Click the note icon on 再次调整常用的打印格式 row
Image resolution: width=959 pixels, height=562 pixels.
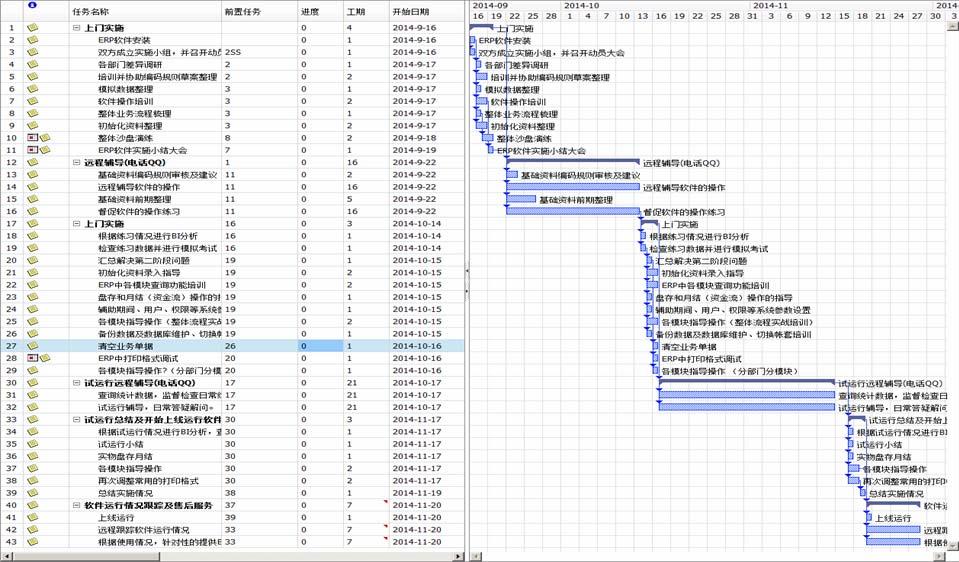click(x=32, y=481)
